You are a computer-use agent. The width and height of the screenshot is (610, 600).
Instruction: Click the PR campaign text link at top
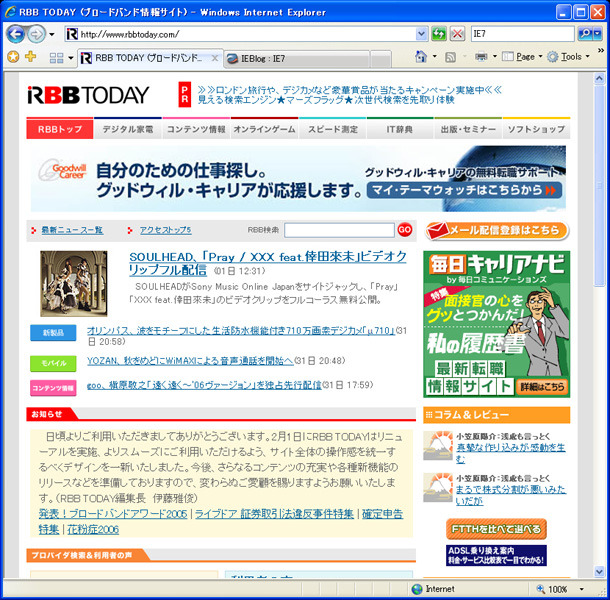pos(349,95)
